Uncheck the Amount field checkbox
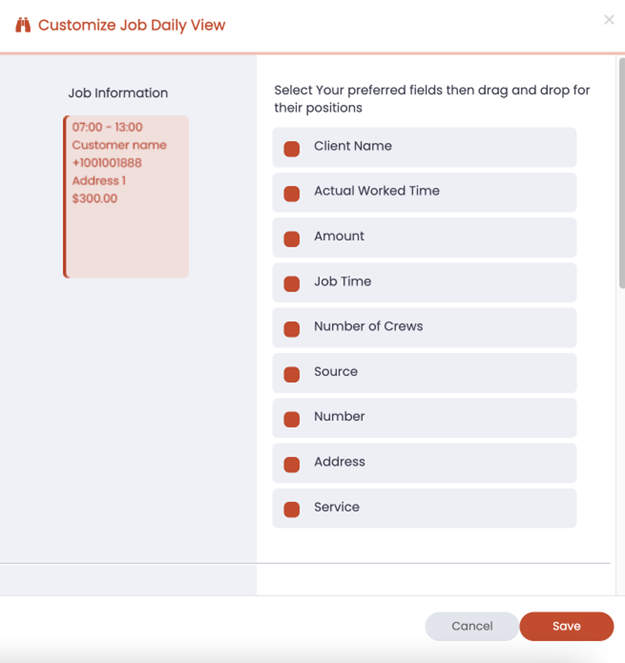This screenshot has width=625, height=663. click(292, 239)
